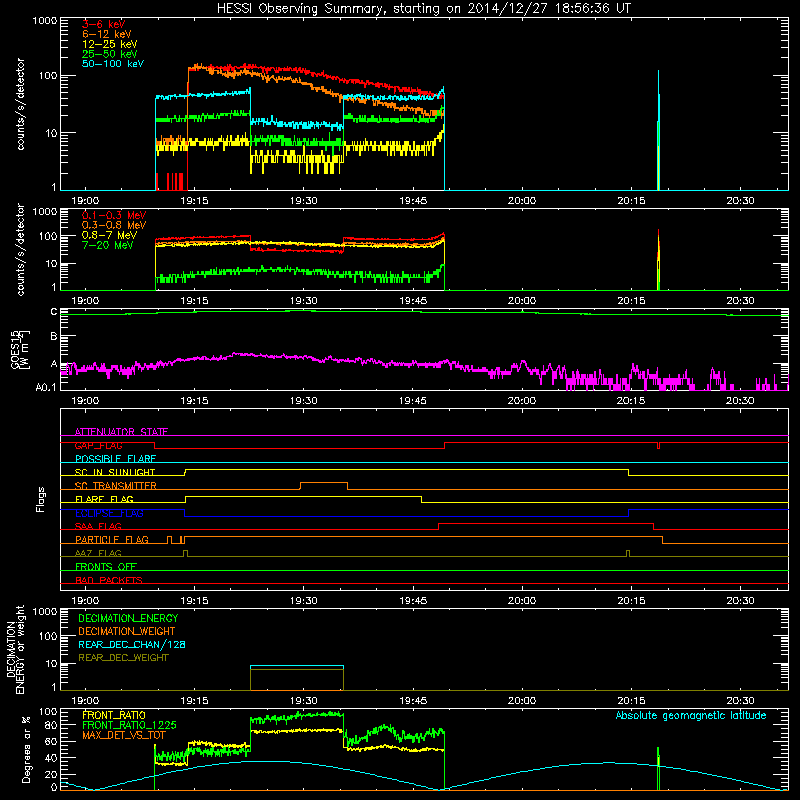
Task: Pick the SAA_FLAG label
Action: pos(98,526)
